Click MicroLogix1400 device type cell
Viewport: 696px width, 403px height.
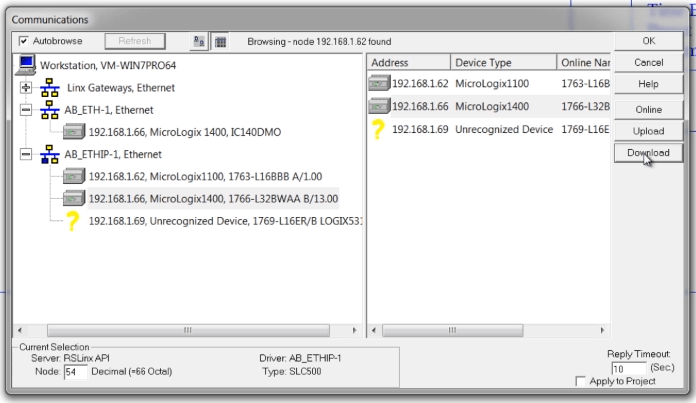492,107
